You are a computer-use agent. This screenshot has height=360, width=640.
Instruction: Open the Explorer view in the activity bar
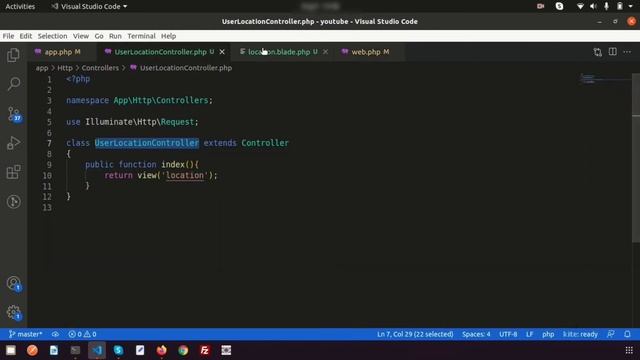[x=13, y=55]
